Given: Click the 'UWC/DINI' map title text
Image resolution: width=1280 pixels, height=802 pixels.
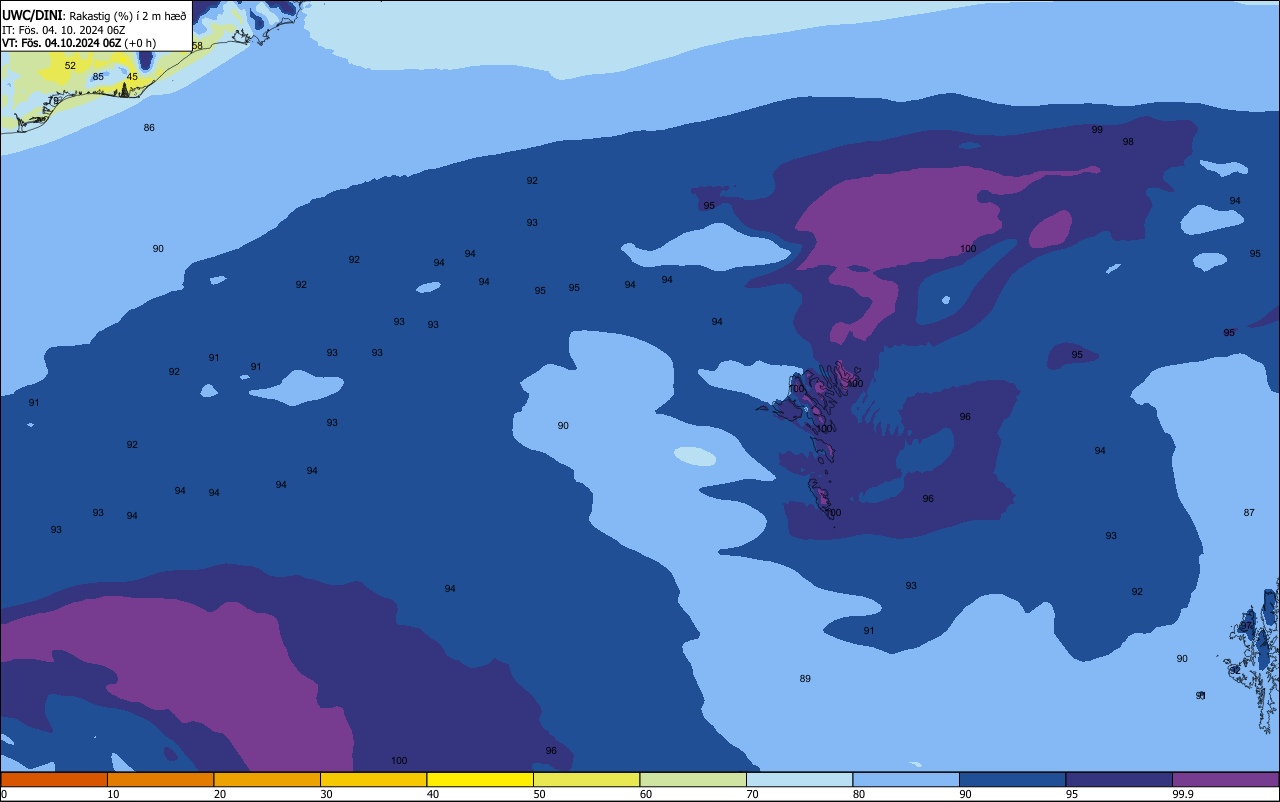Looking at the screenshot, I should (32, 14).
